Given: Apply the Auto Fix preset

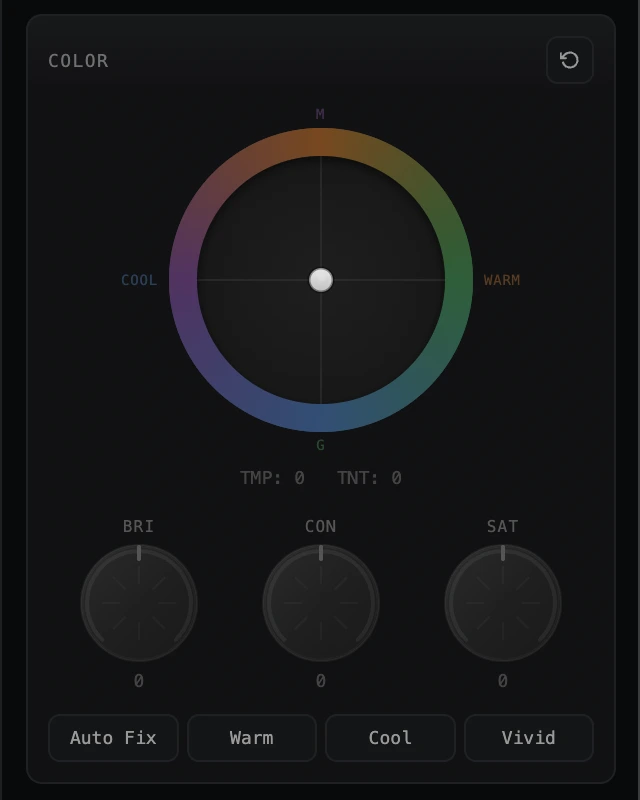Looking at the screenshot, I should pos(113,738).
